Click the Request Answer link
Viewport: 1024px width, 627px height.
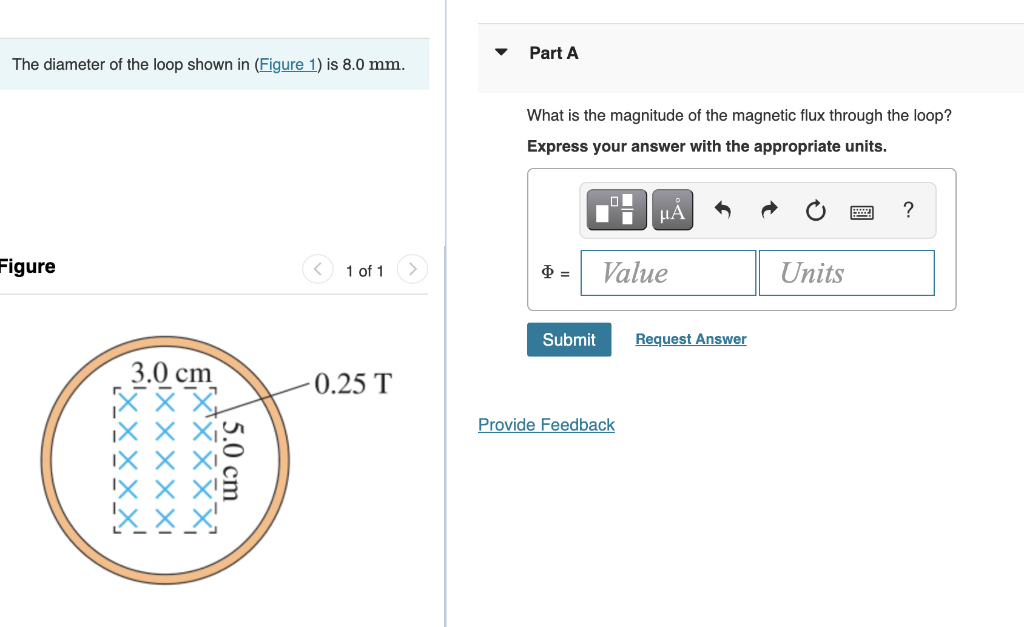tap(690, 339)
